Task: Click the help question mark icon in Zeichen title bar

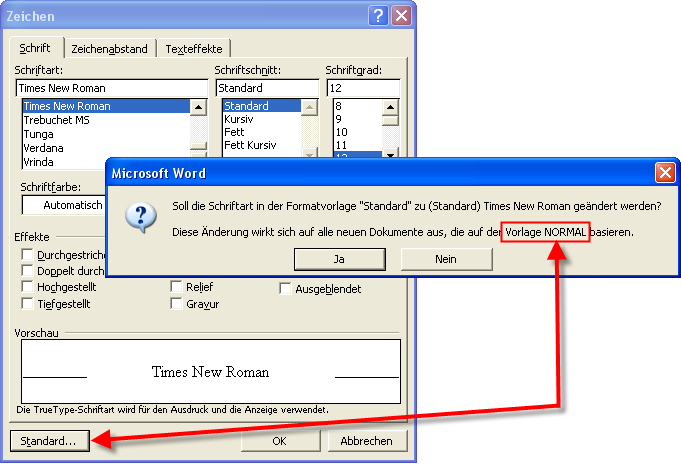Action: pyautogui.click(x=378, y=16)
